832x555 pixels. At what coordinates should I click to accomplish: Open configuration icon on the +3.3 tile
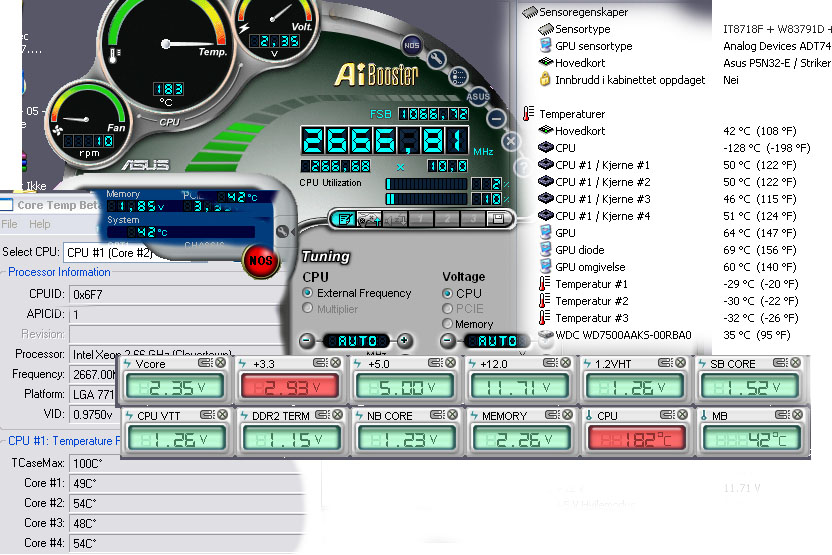coord(320,363)
